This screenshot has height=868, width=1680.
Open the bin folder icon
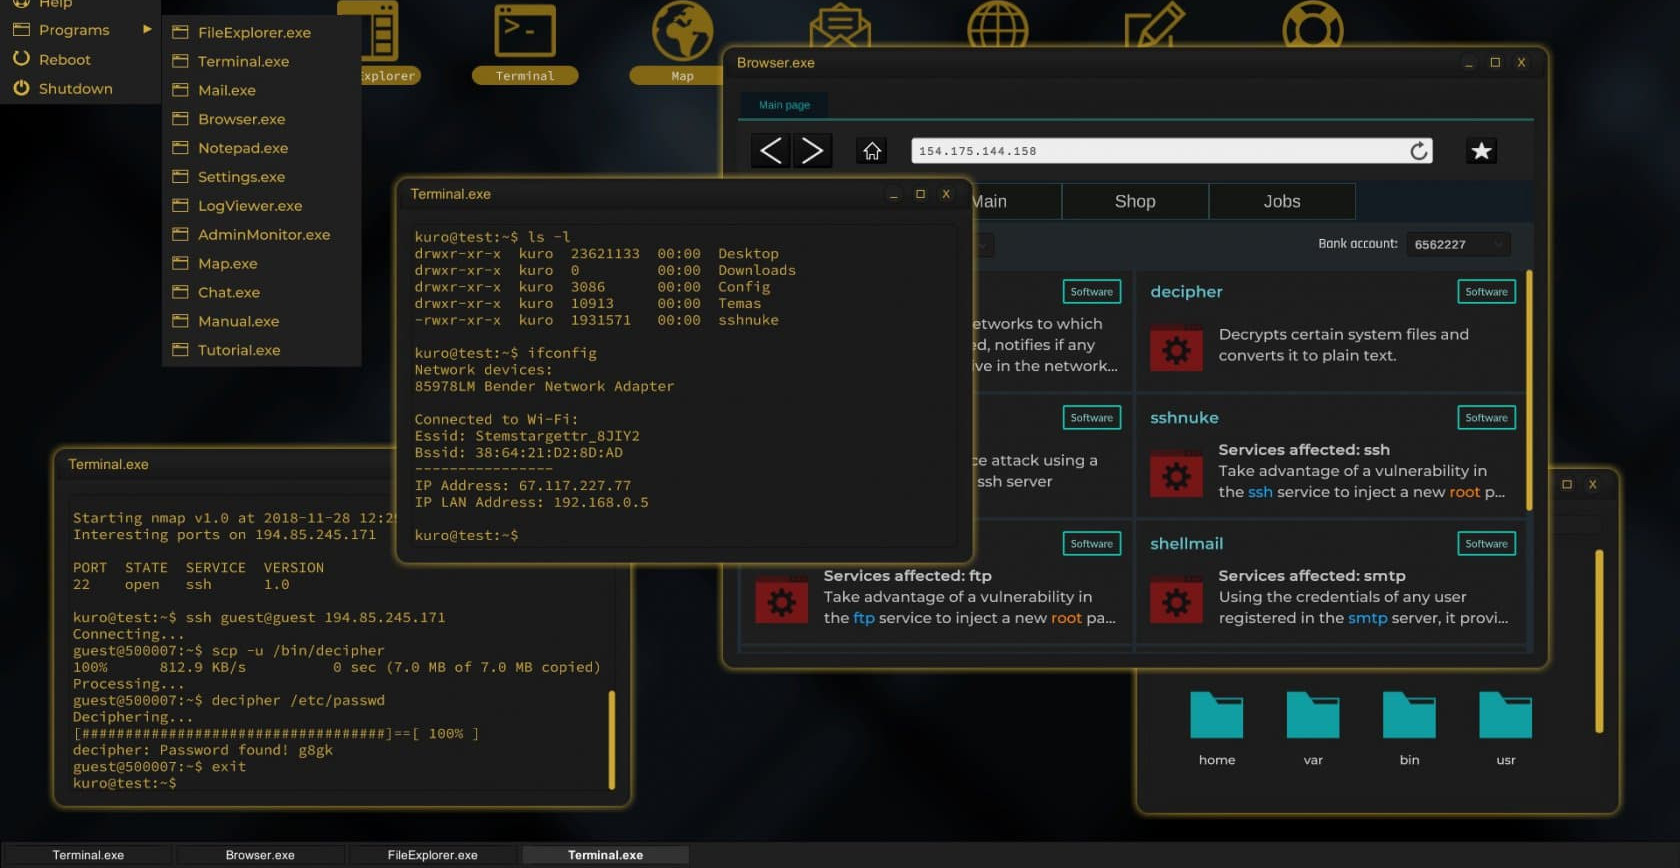coord(1409,717)
